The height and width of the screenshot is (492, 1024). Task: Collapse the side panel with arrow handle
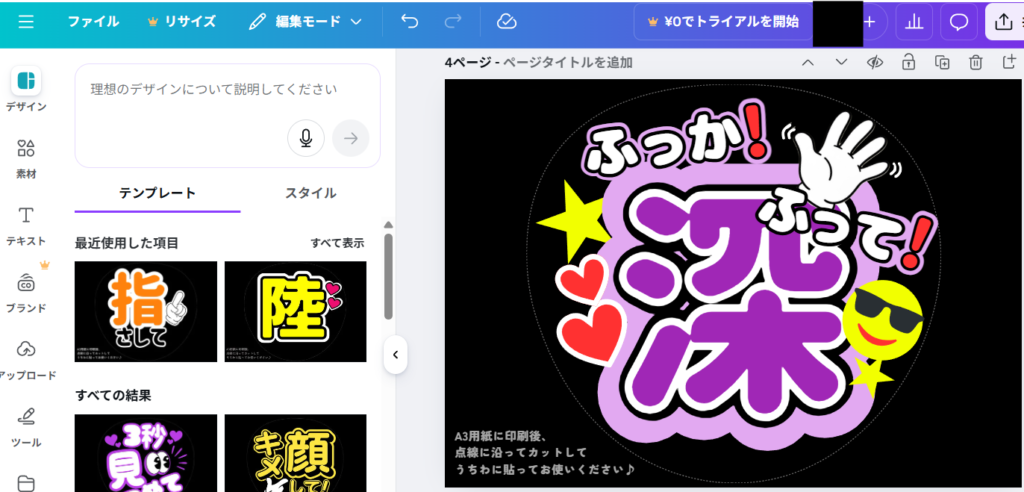point(395,354)
